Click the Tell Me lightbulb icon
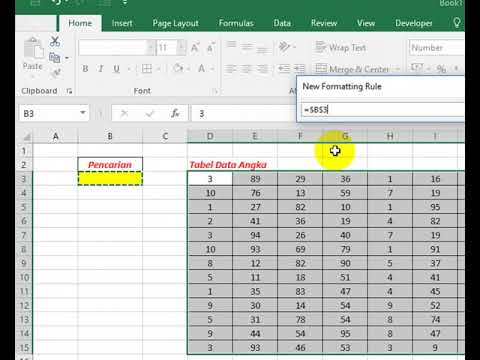The image size is (480, 360). point(457,23)
